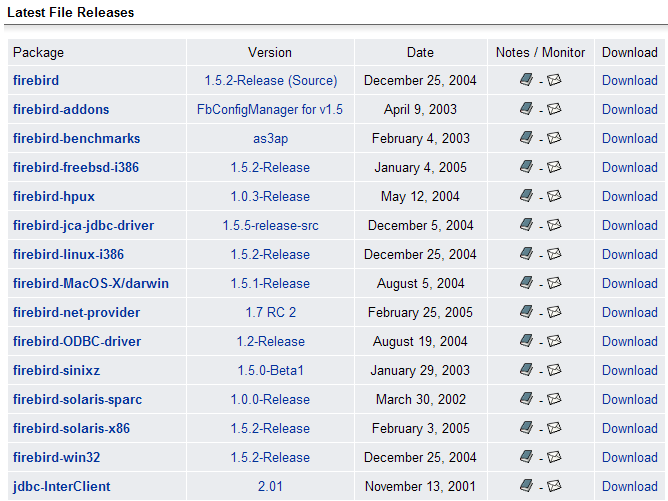The height and width of the screenshot is (501, 668).
Task: Open release notes book icon for firebird
Action: point(527,80)
